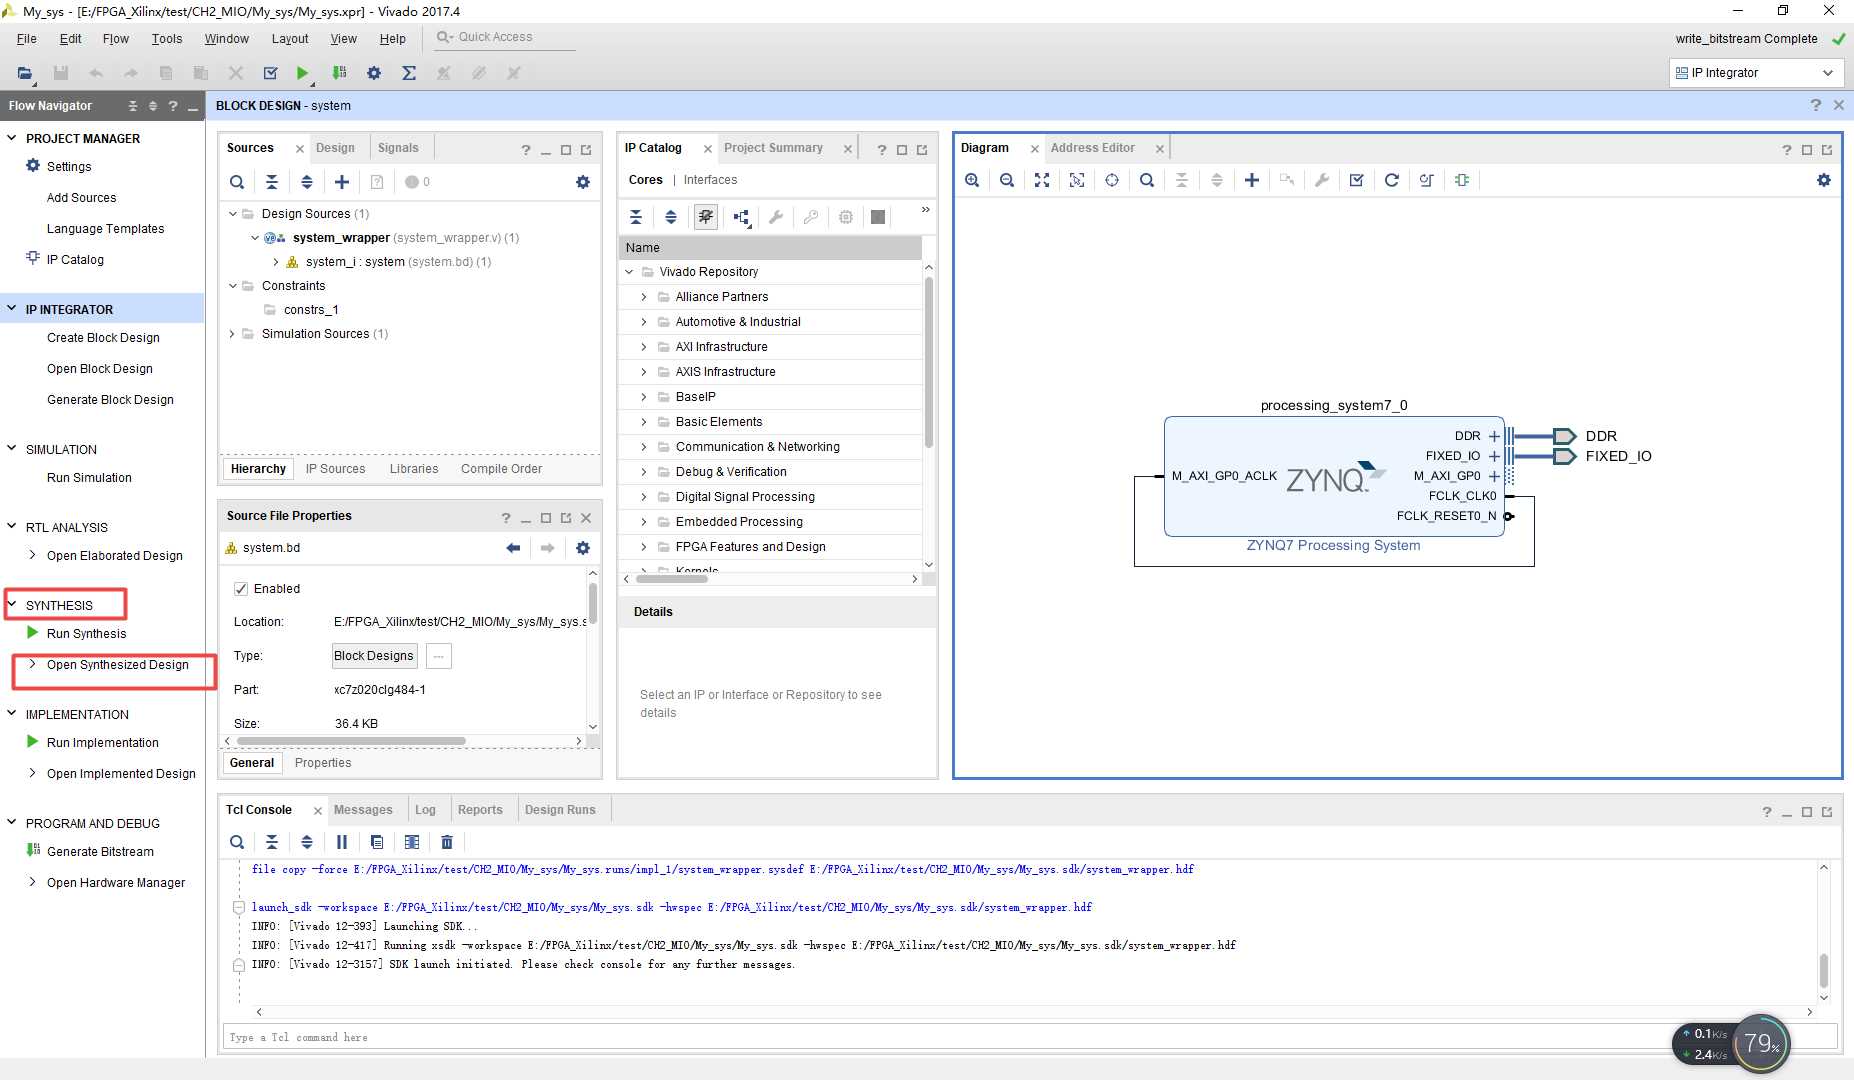Select the IP Sources tab in Sources panel
The height and width of the screenshot is (1080, 1854).
tap(335, 469)
